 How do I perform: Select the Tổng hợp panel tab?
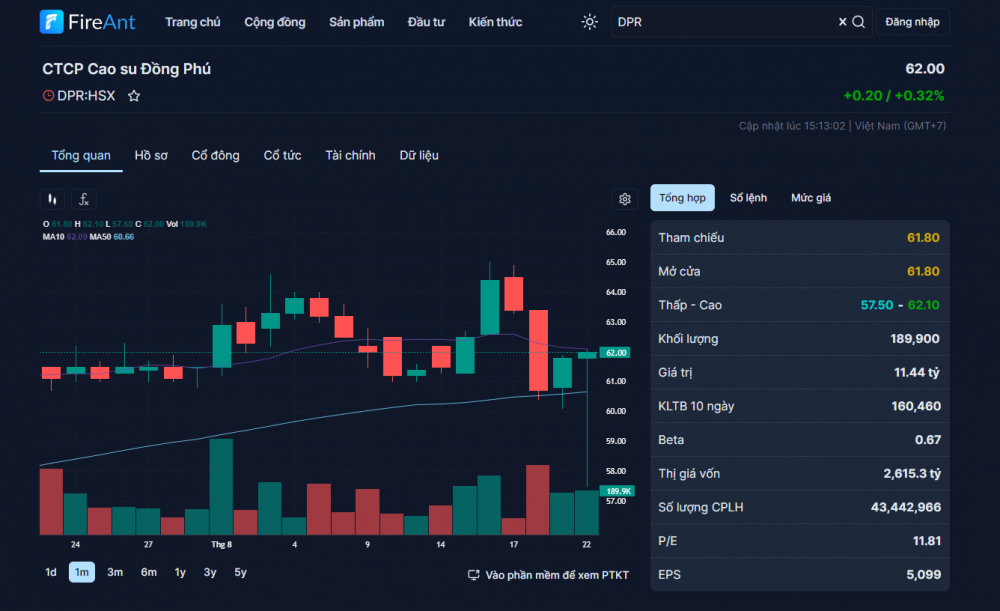pos(682,198)
